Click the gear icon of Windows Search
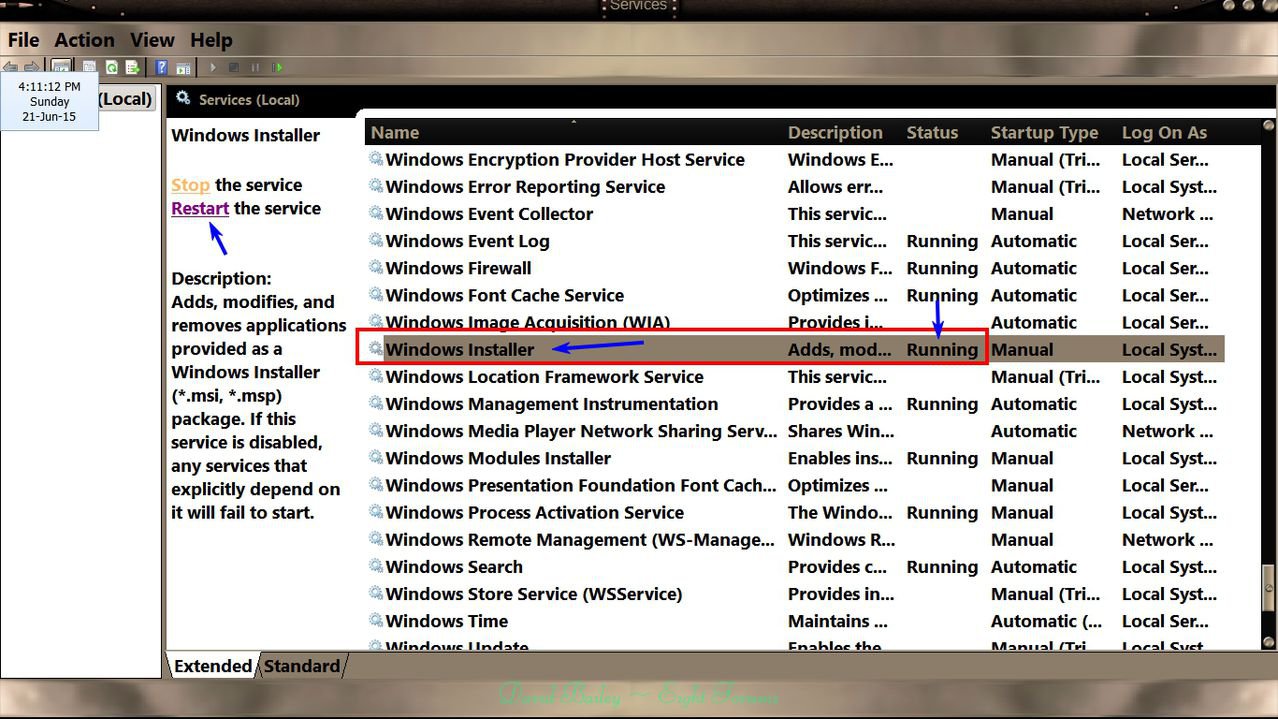 coord(376,566)
